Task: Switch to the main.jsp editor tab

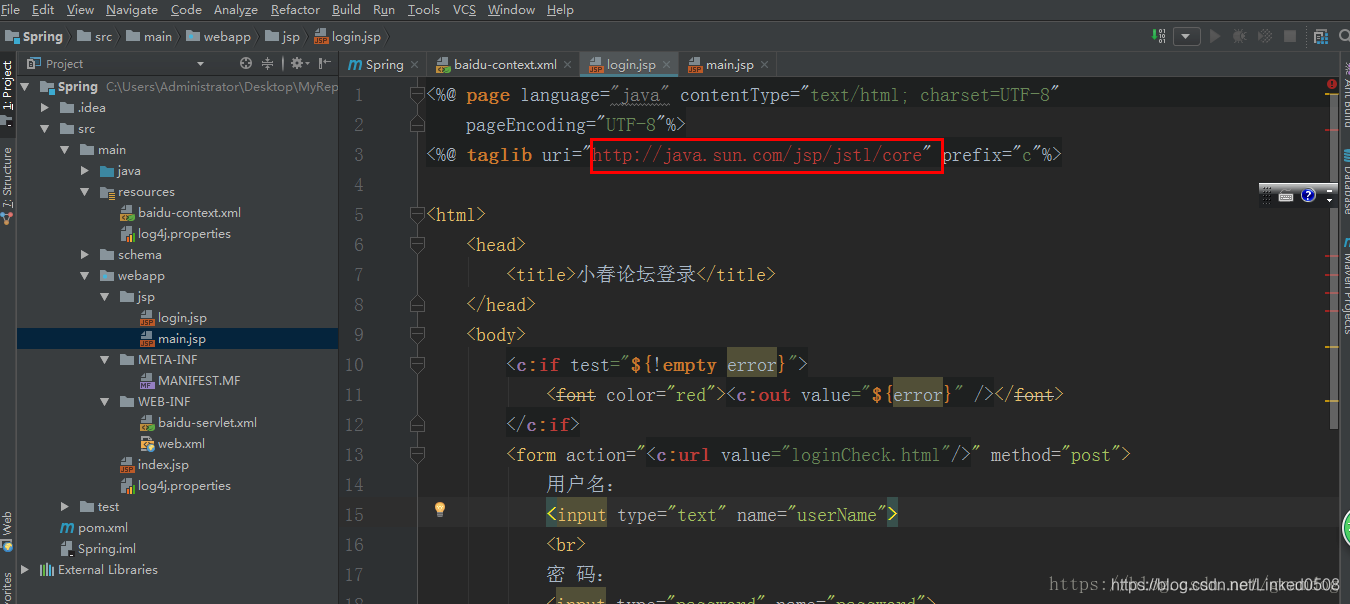Action: (x=728, y=65)
